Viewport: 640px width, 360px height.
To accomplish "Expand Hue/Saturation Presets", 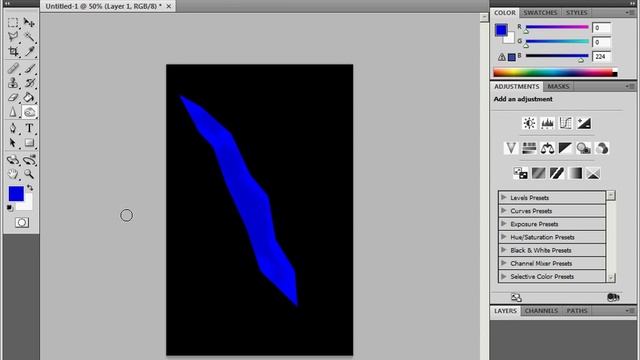I will coord(504,237).
